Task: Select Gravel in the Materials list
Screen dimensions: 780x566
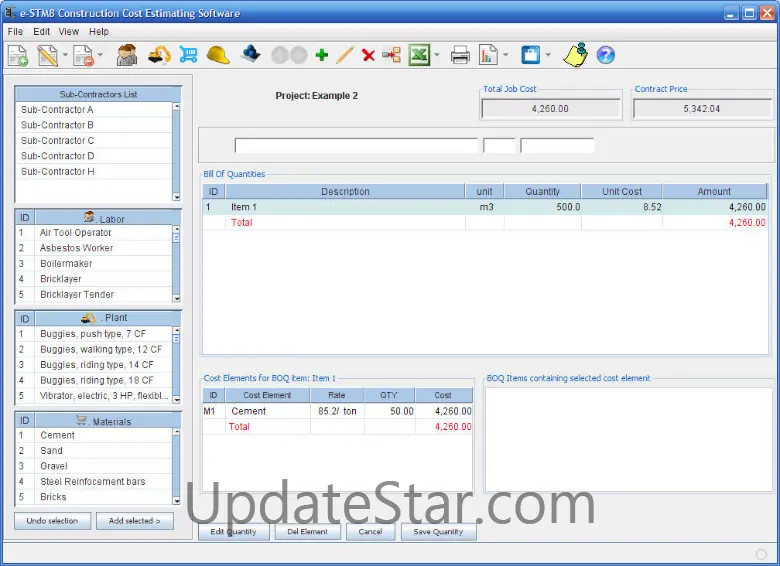Action: pyautogui.click(x=94, y=466)
